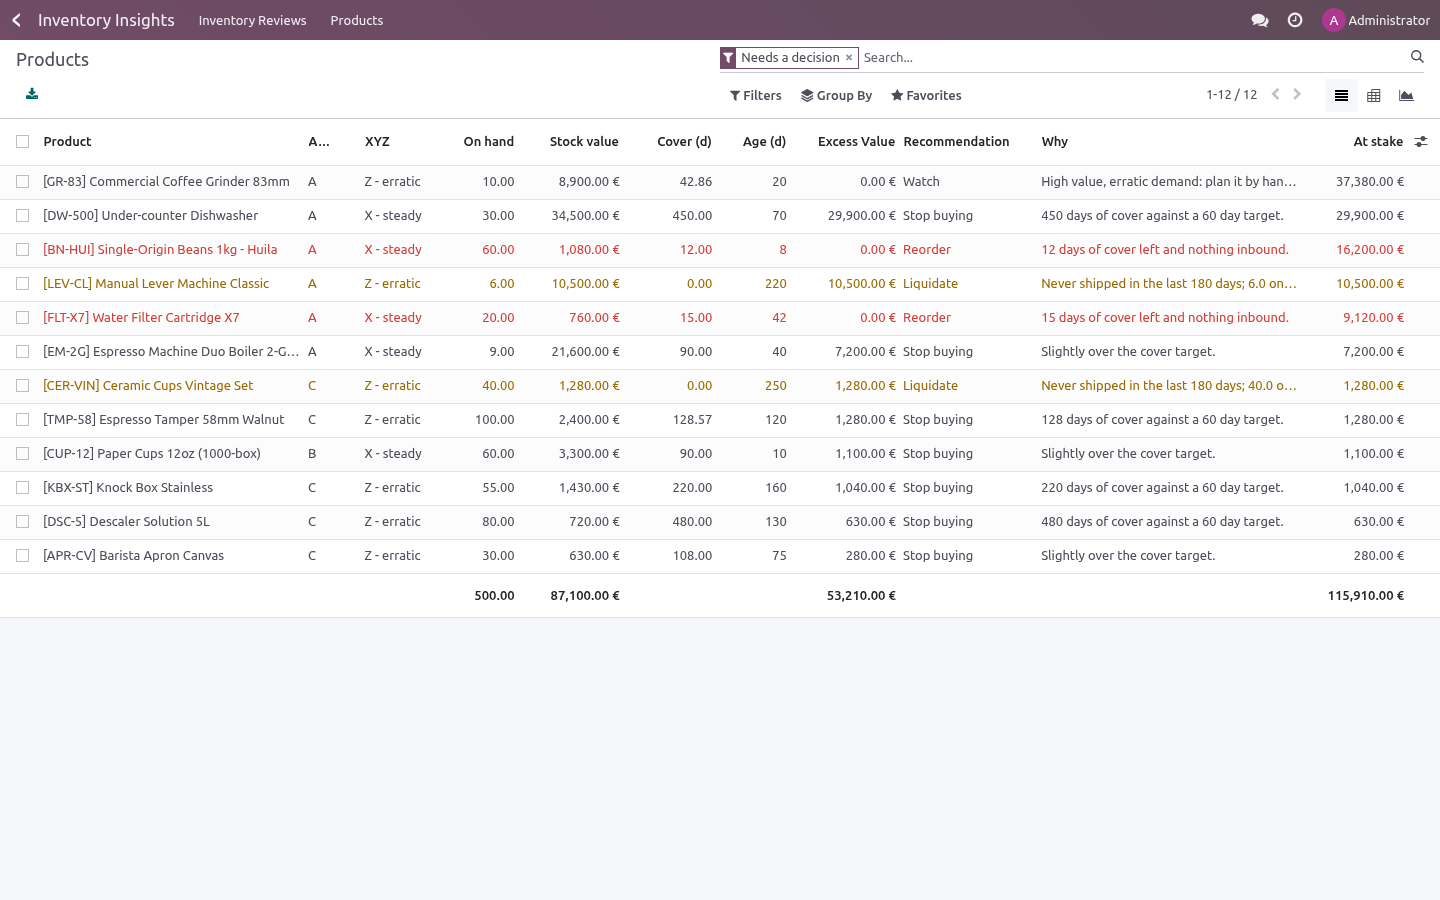The height and width of the screenshot is (900, 1440).
Task: Go to next page of records
Action: pyautogui.click(x=1297, y=94)
